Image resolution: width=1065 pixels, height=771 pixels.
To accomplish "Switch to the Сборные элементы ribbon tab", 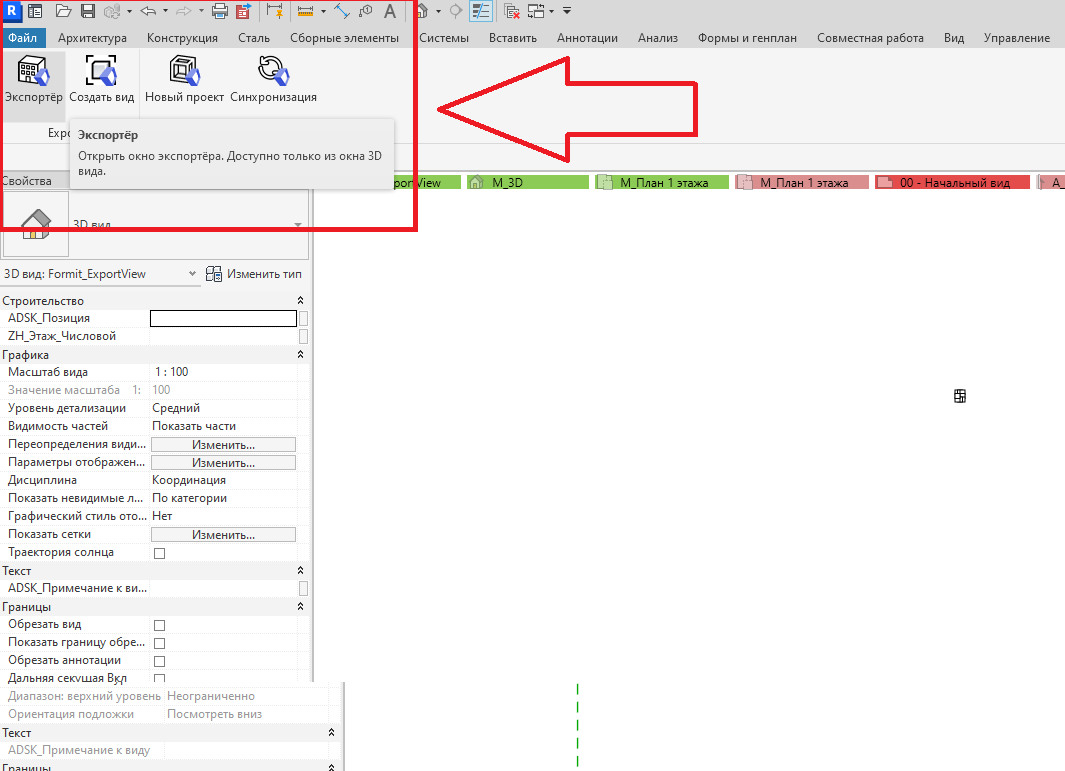I will 344,38.
